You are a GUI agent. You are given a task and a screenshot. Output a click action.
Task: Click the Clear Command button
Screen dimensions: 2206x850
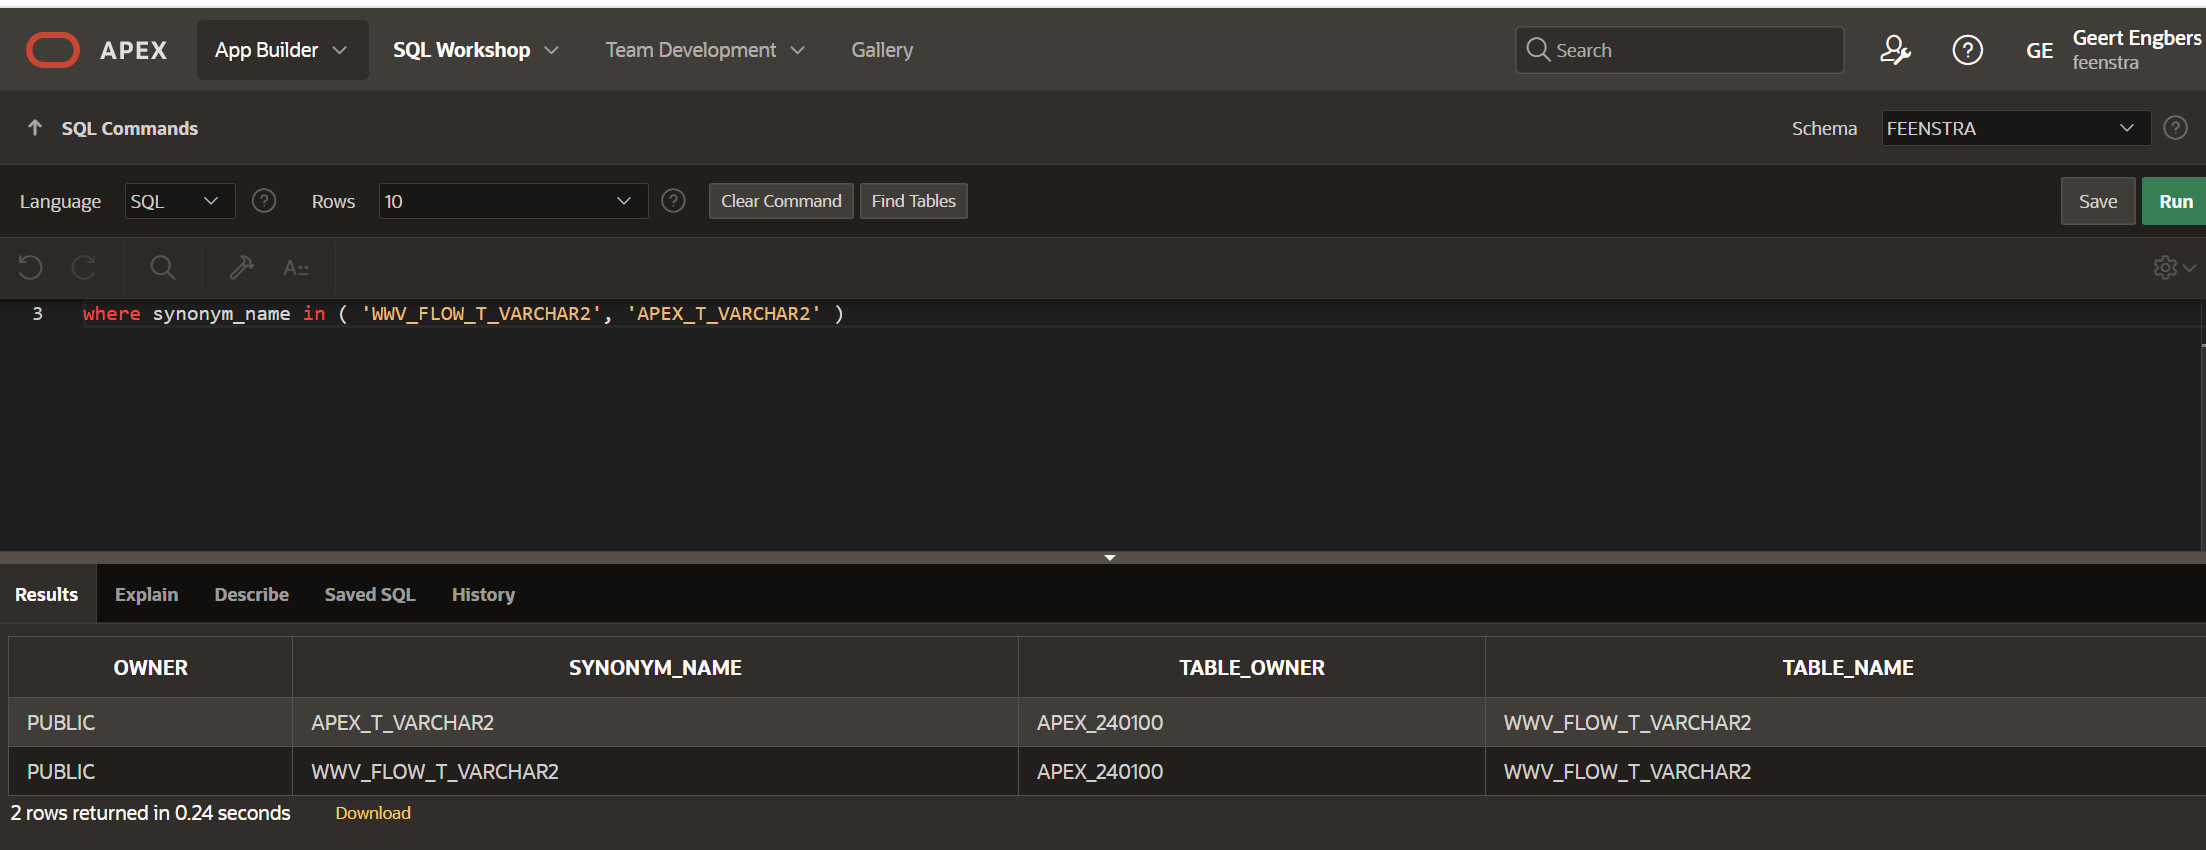tap(781, 201)
